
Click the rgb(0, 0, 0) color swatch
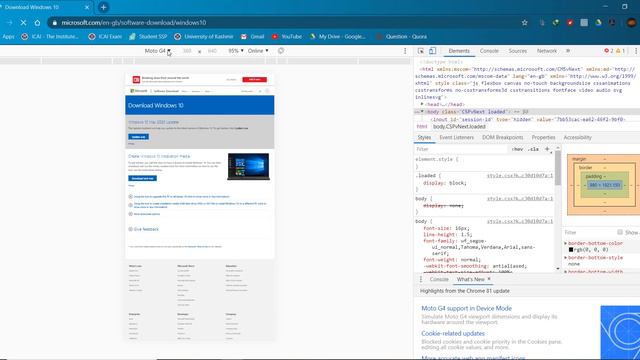(571, 250)
